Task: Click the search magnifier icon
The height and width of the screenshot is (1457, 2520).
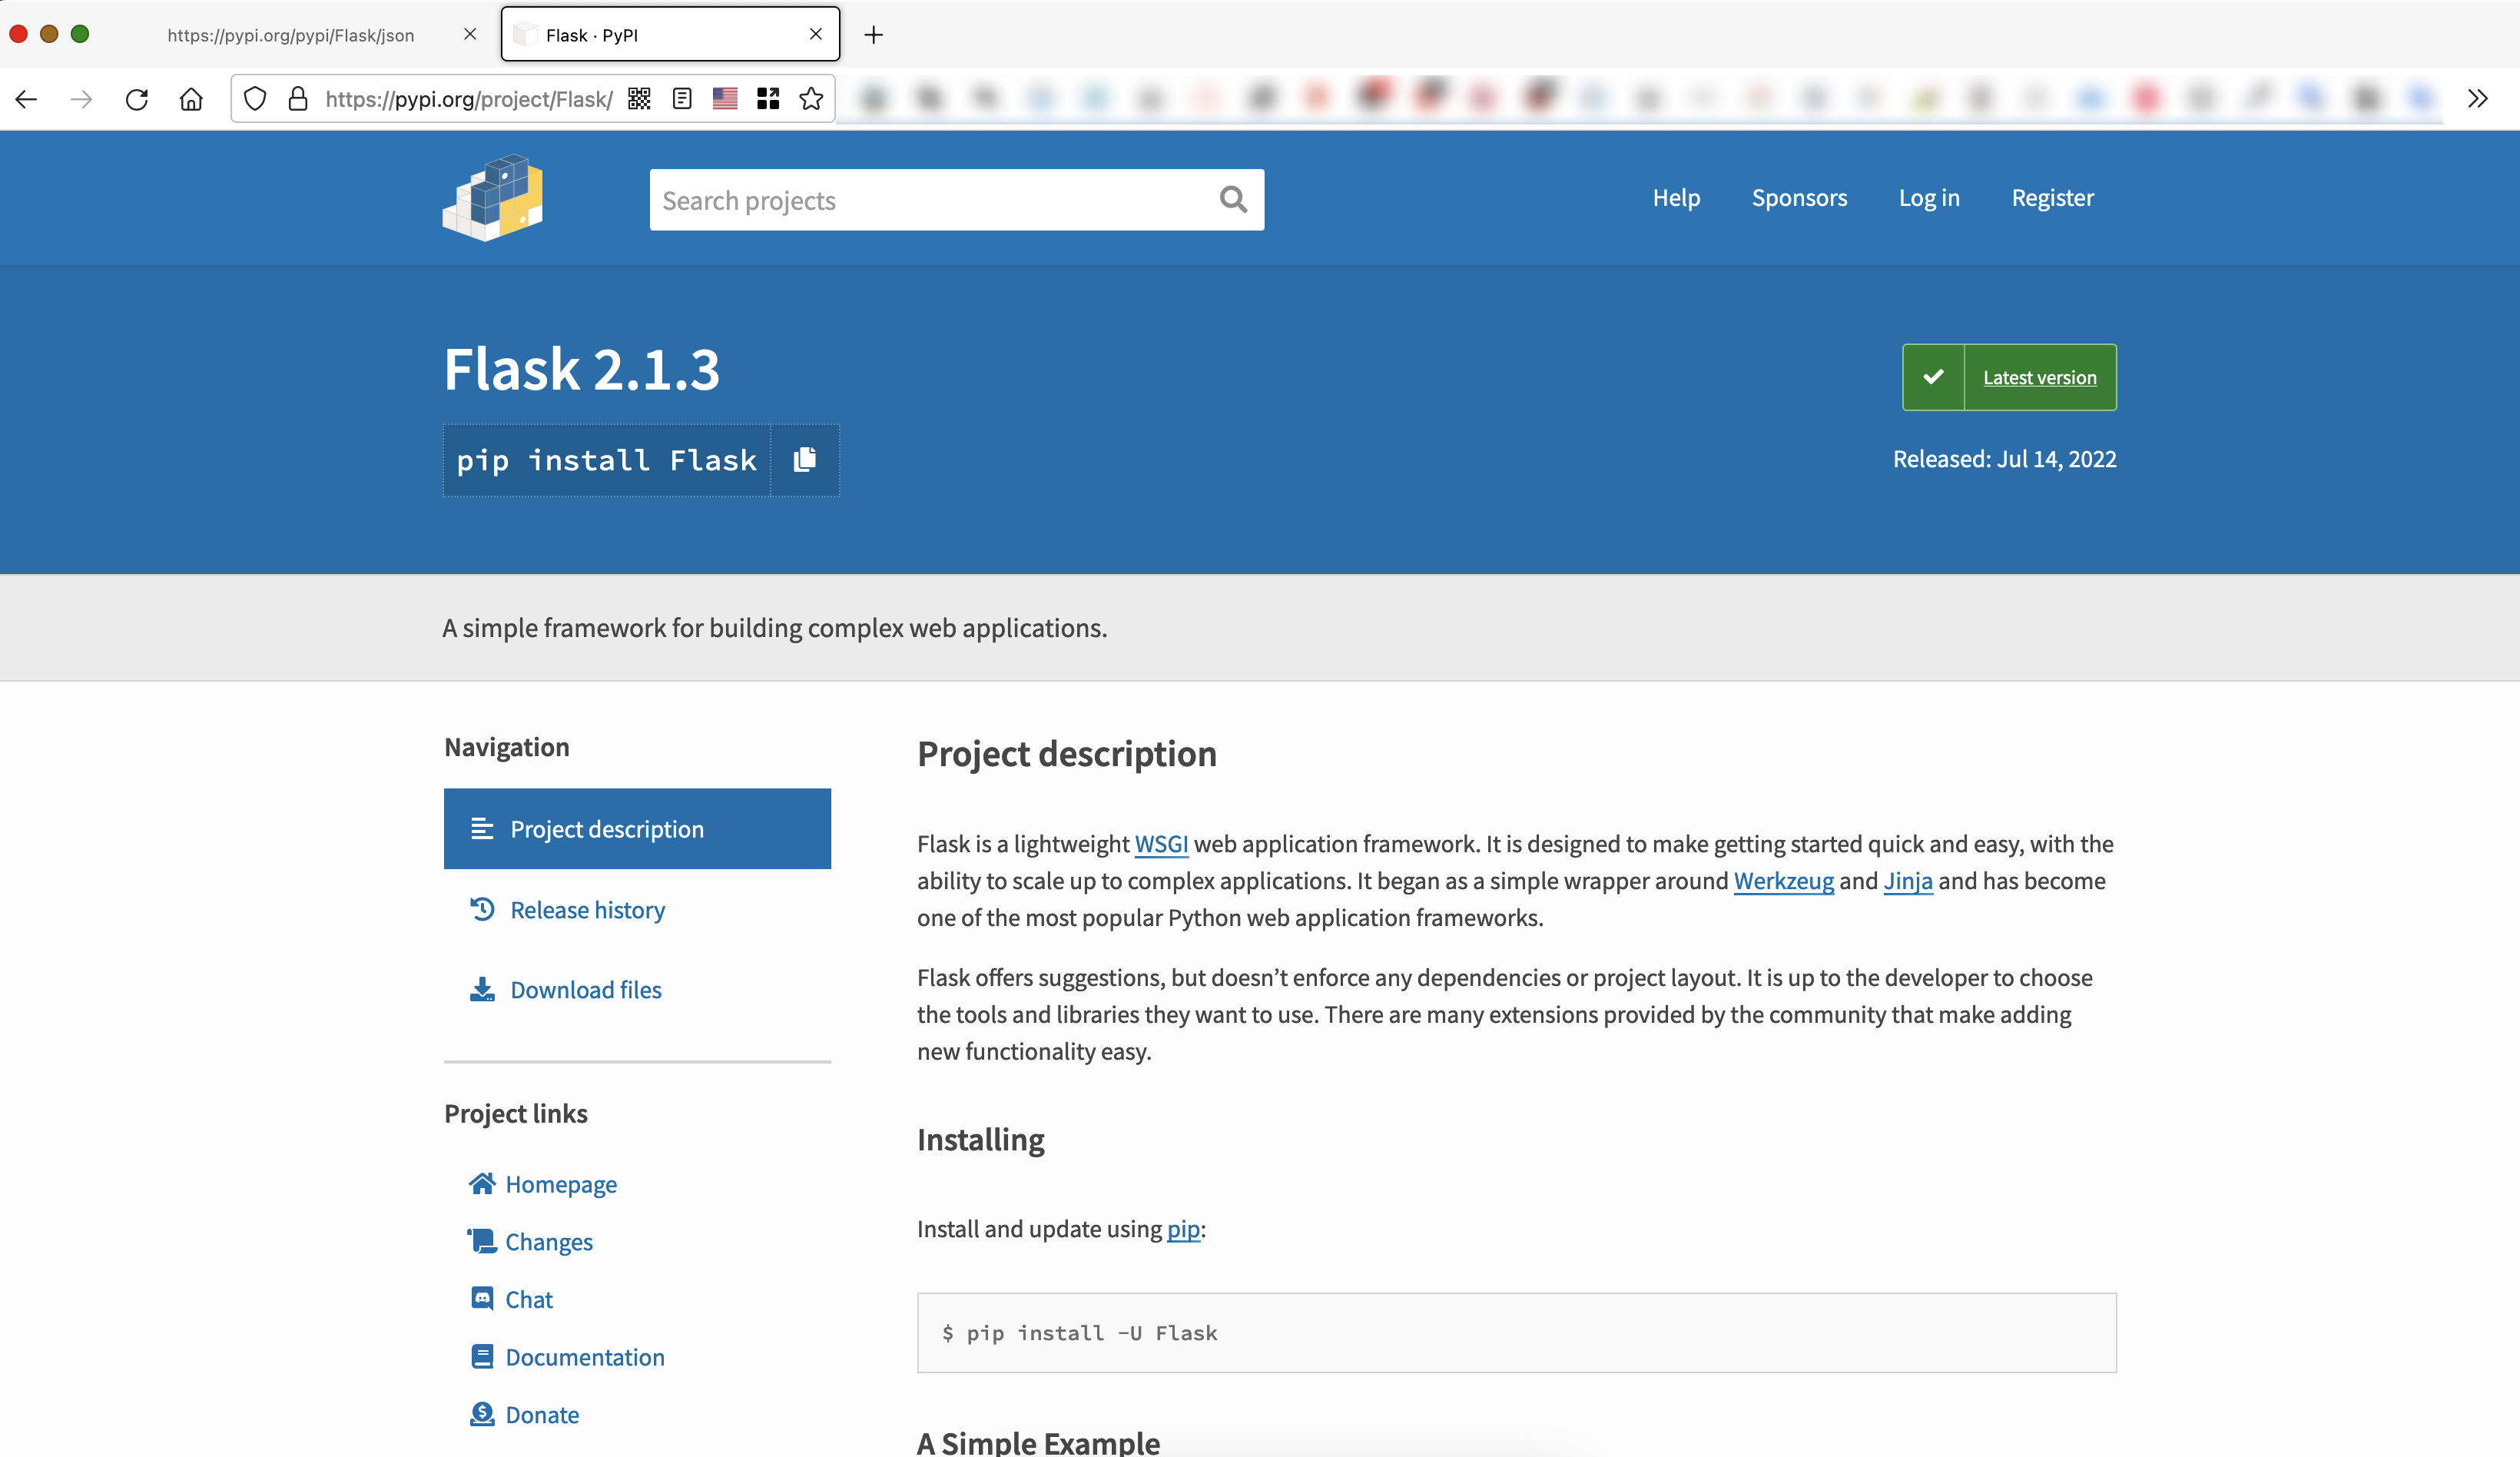Action: pos(1233,200)
